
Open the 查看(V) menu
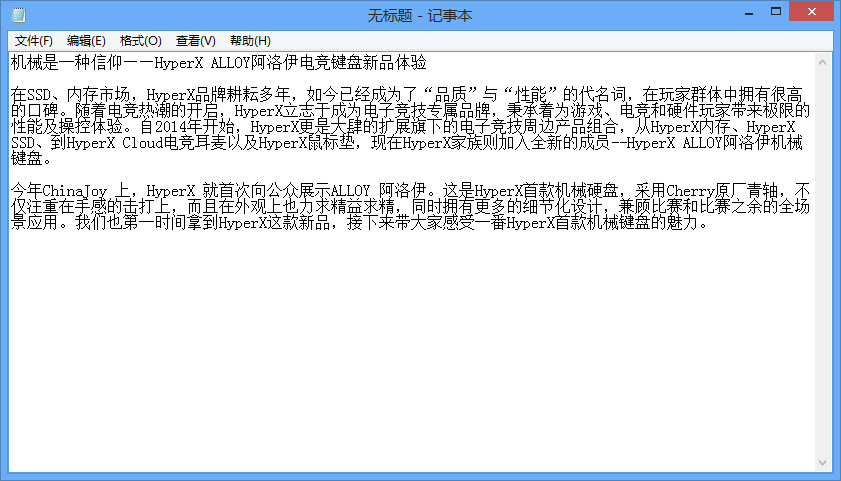click(x=196, y=41)
